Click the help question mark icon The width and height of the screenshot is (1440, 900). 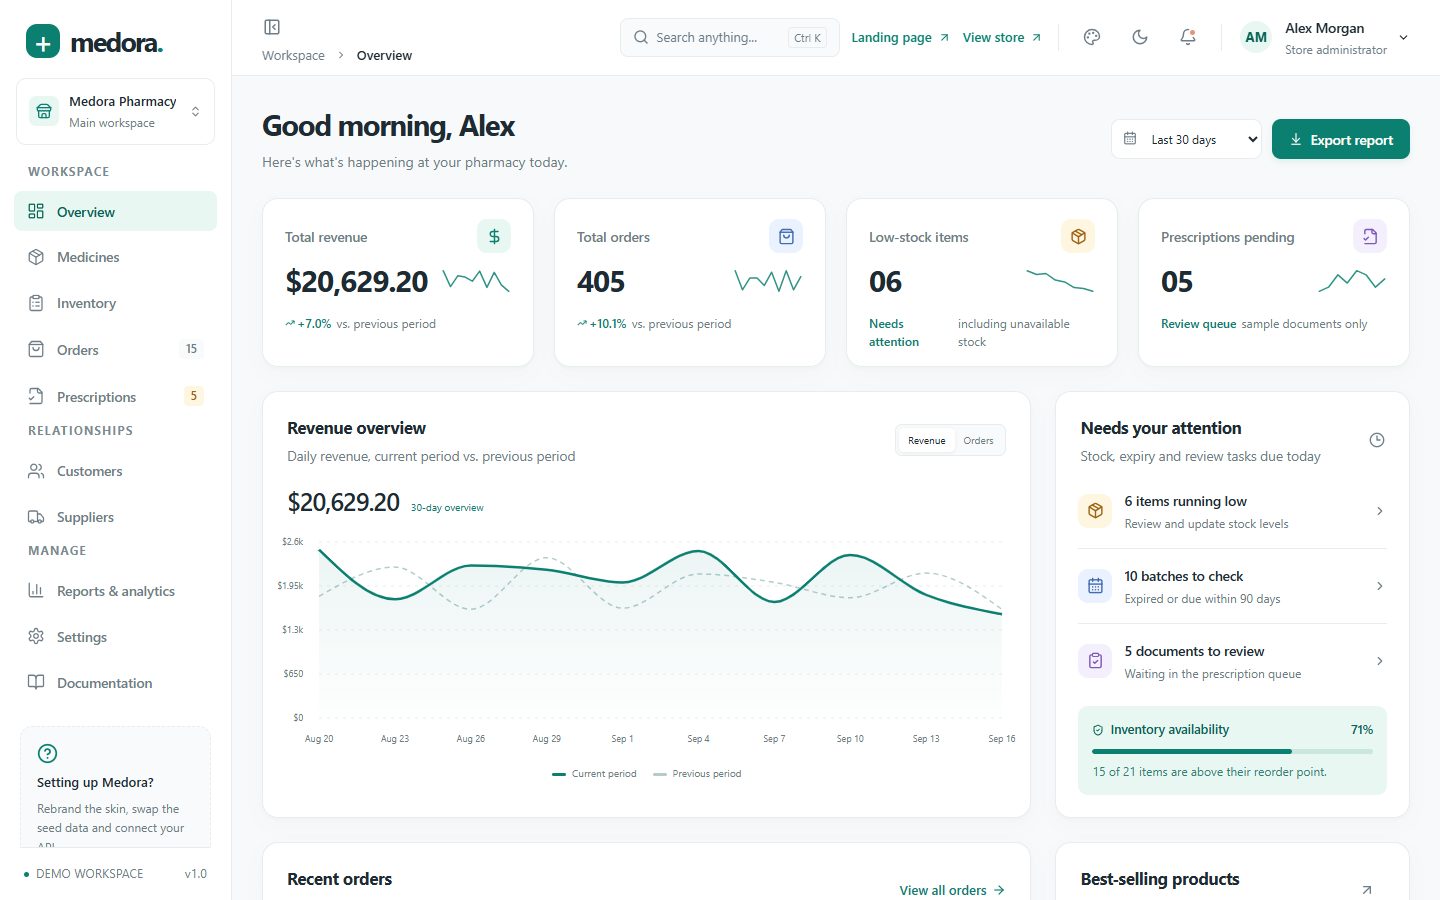[x=47, y=754]
